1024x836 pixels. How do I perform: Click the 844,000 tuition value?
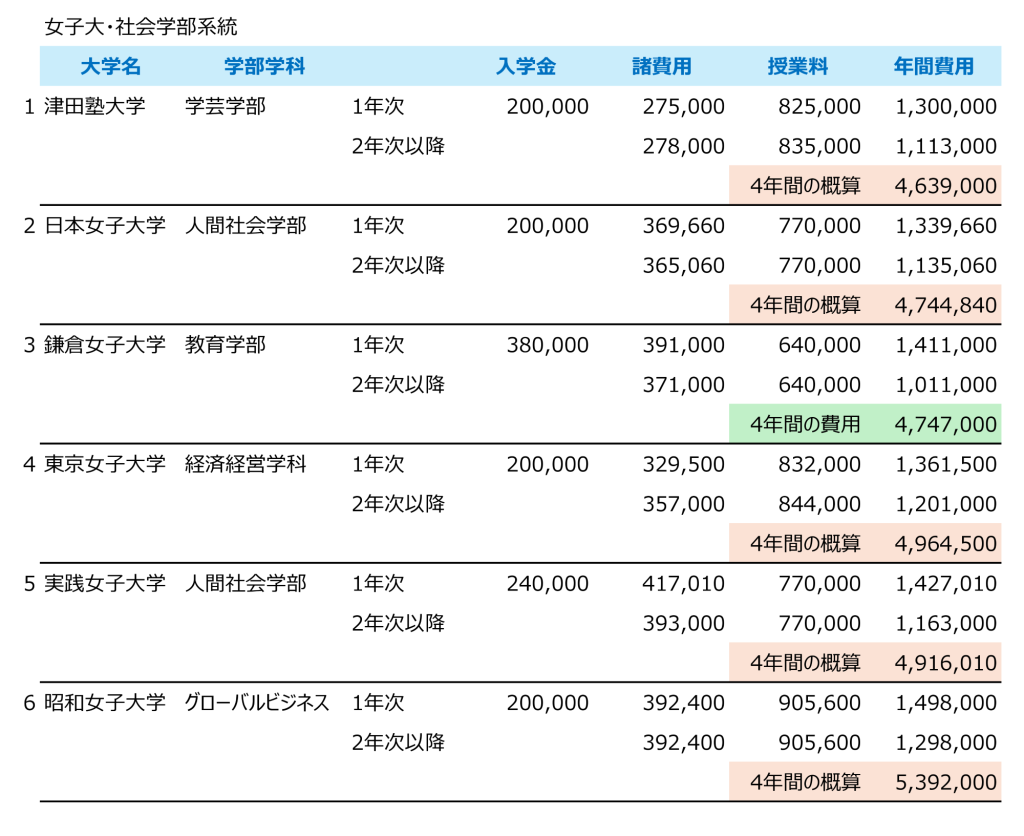point(819,504)
